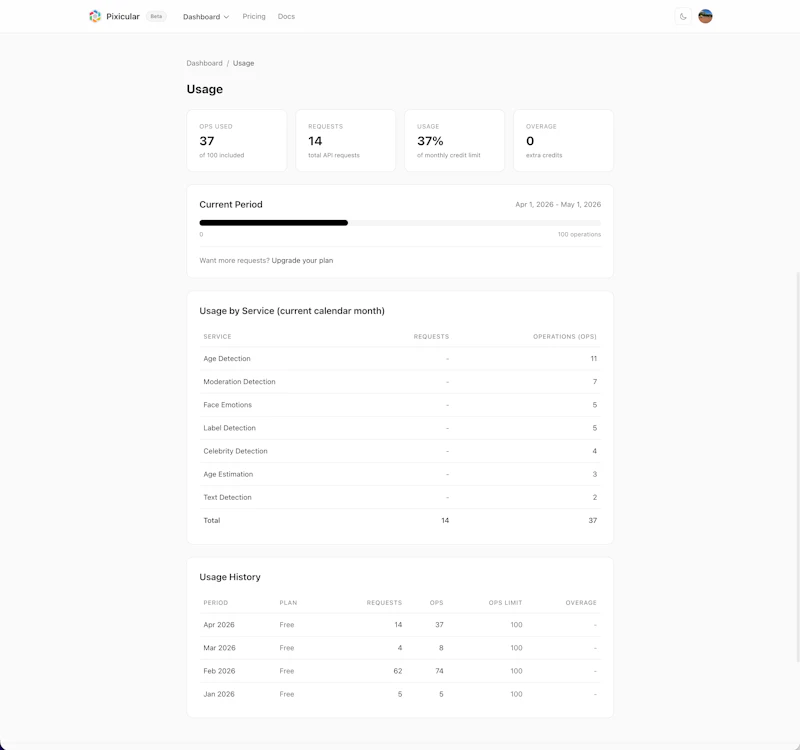Click the current period progress bar
The height and width of the screenshot is (750, 800).
(x=400, y=222)
